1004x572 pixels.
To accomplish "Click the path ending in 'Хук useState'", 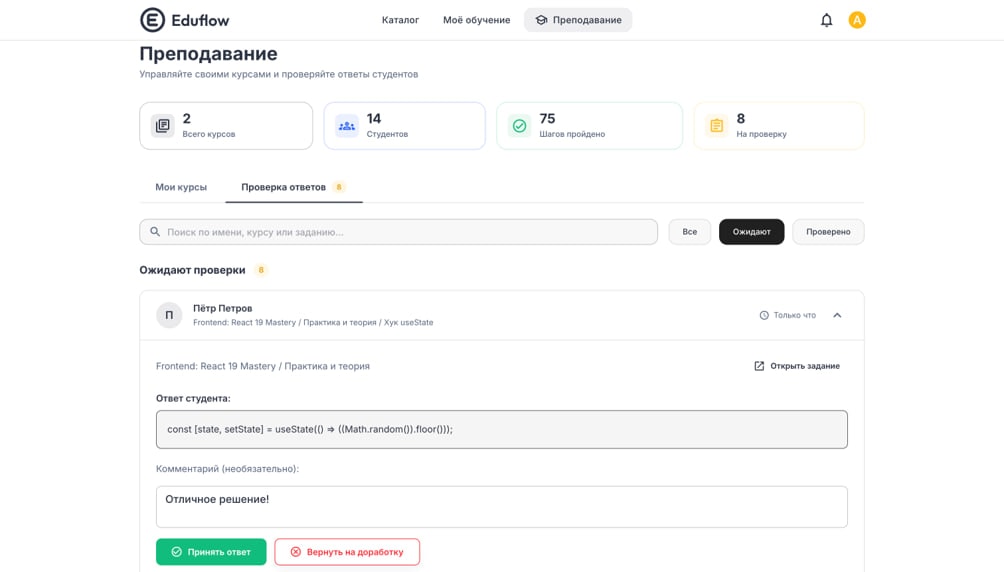I will pyautogui.click(x=313, y=322).
